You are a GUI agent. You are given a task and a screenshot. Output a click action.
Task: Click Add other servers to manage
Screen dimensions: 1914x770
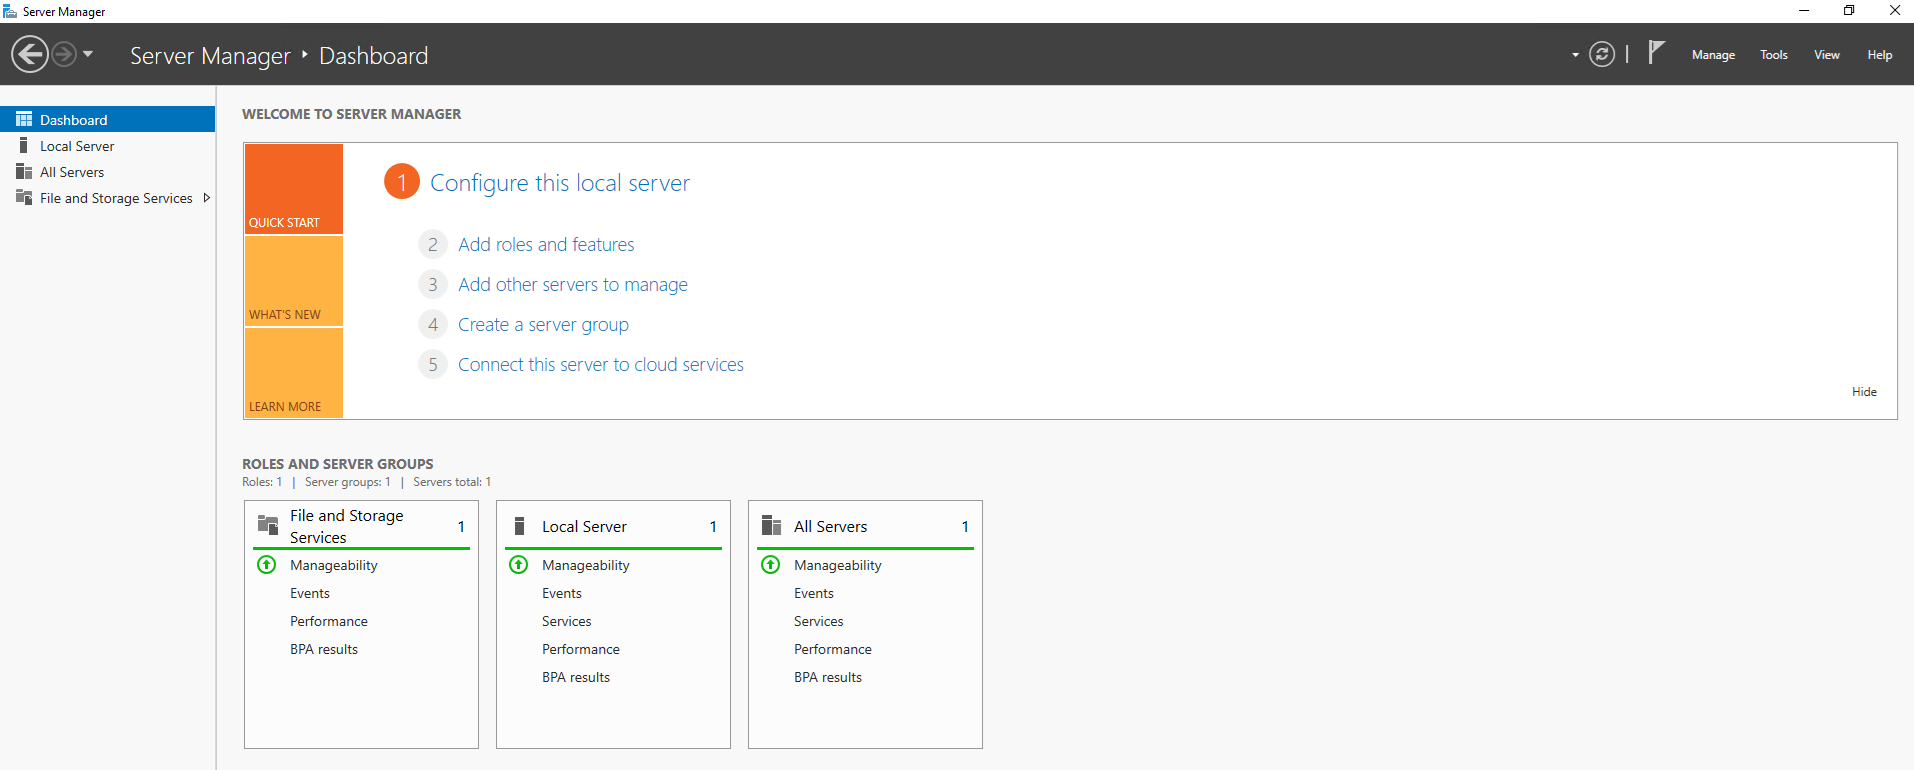573,285
